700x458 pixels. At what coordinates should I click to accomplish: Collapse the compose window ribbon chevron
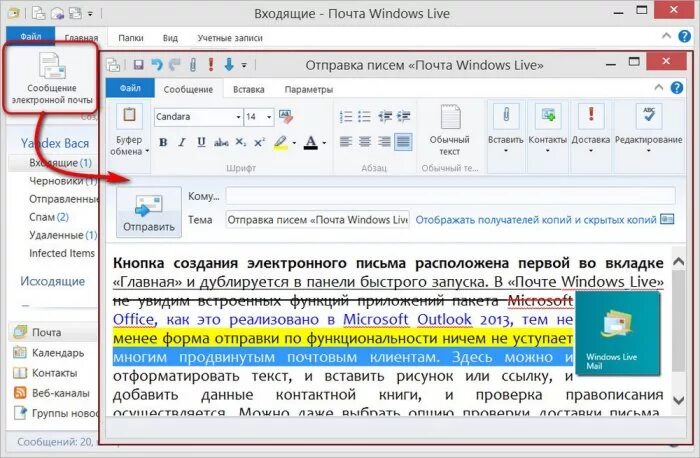[x=659, y=87]
